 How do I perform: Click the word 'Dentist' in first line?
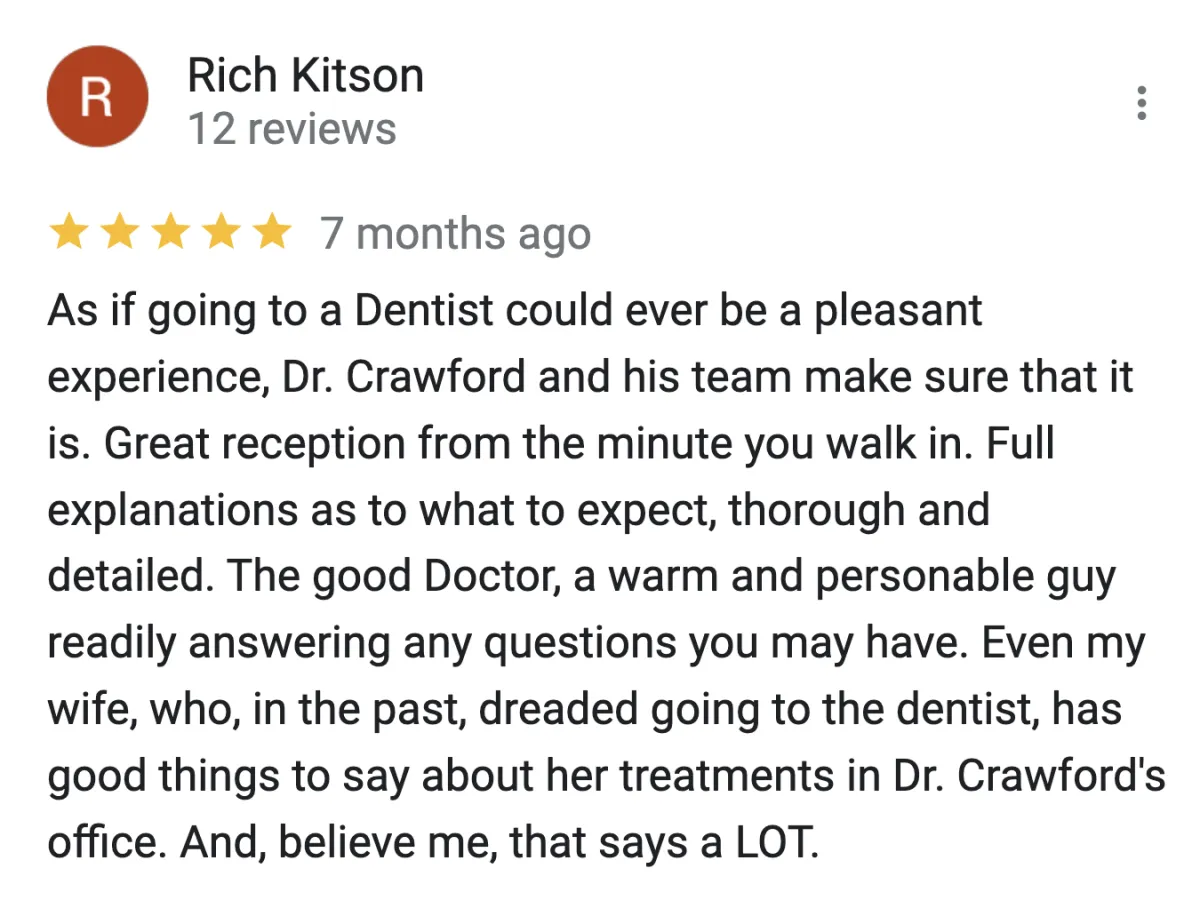coord(424,312)
